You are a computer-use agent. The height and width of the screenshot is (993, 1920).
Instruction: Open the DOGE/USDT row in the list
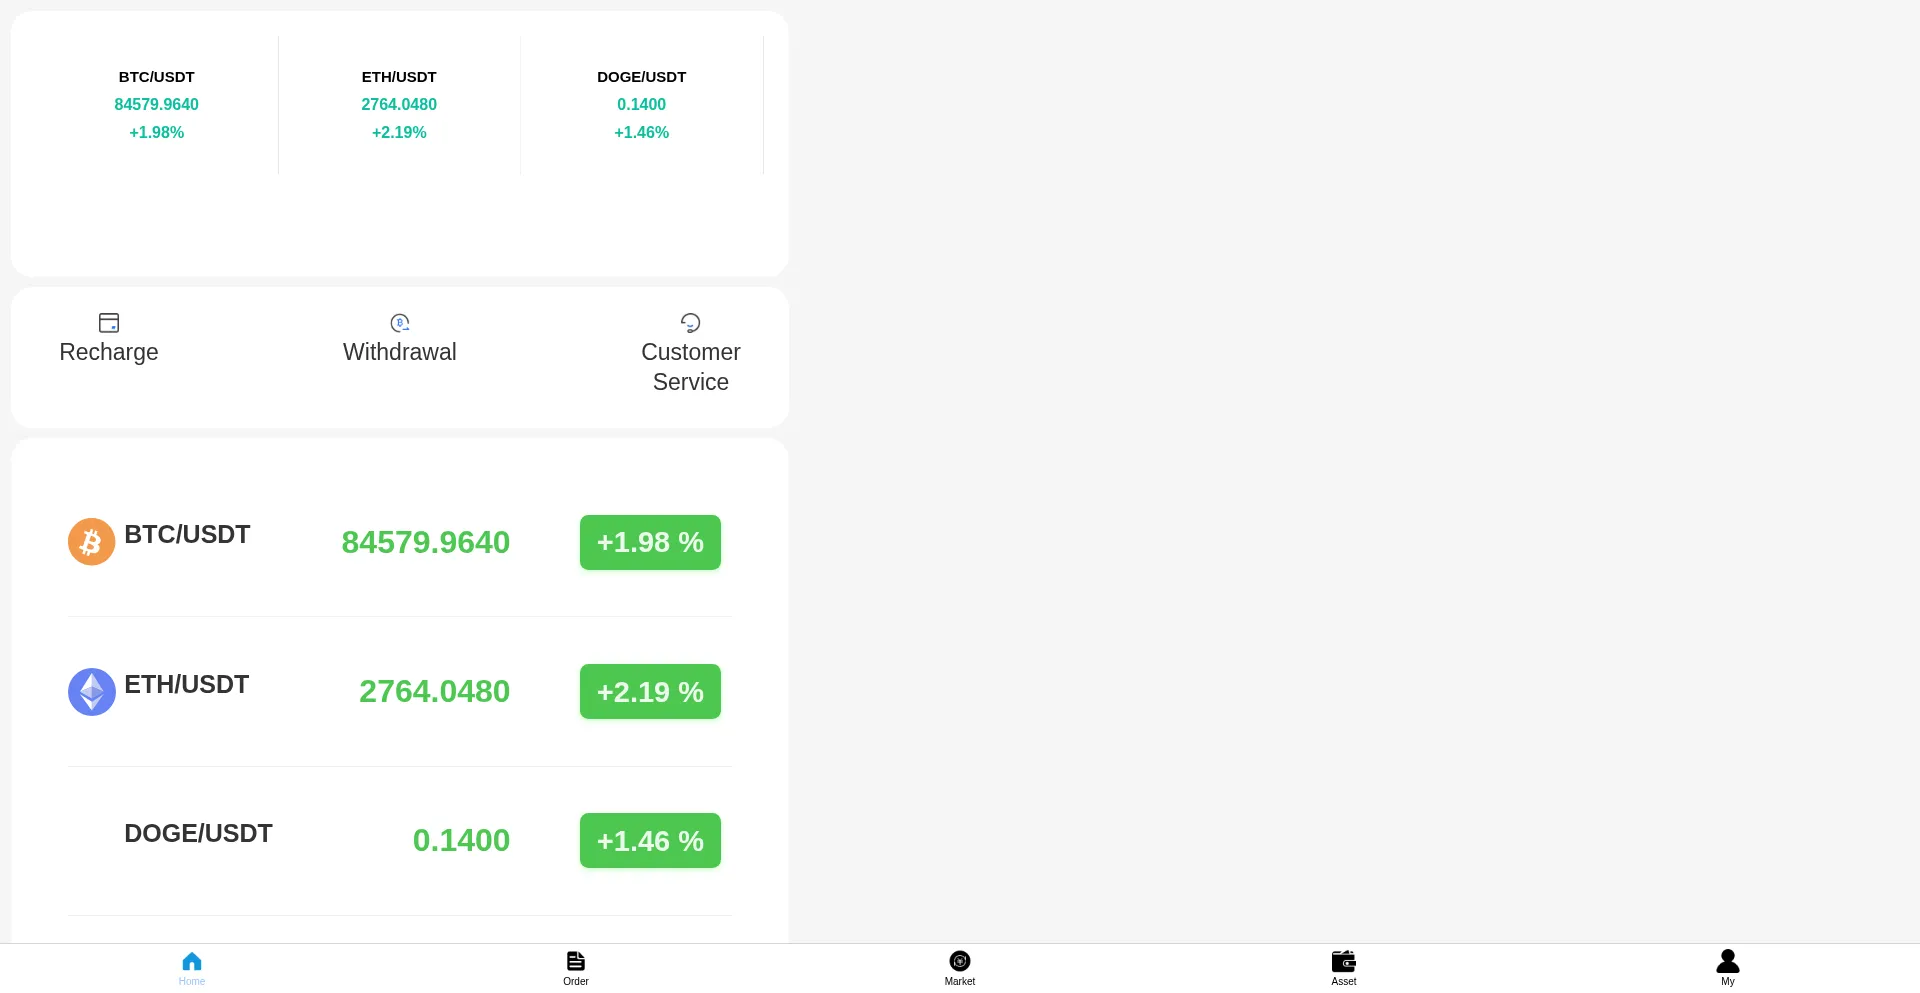[x=198, y=834]
